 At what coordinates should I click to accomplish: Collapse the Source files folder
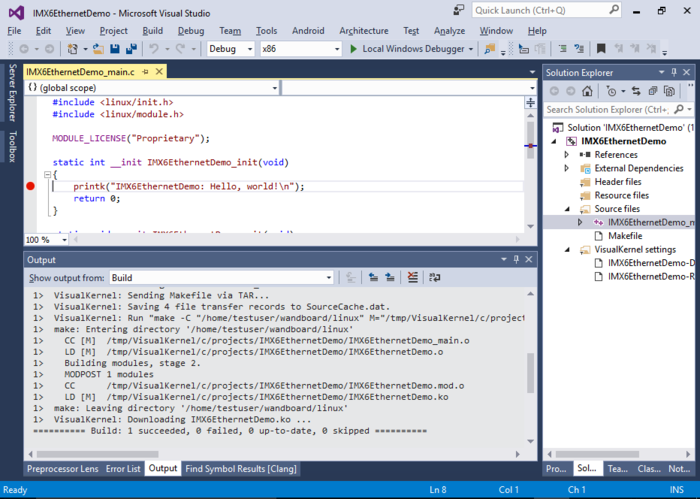point(567,209)
